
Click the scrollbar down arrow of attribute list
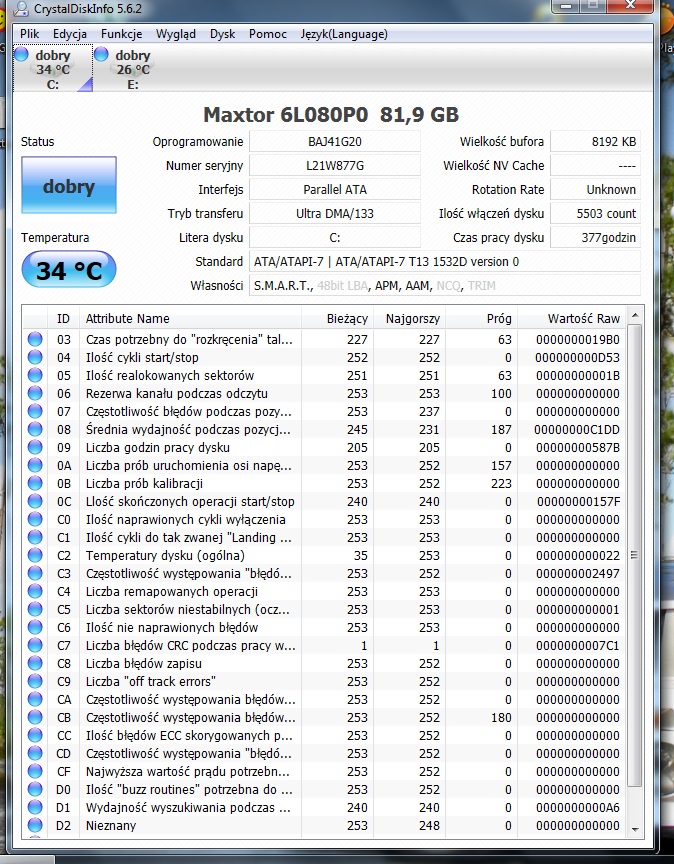tap(634, 828)
